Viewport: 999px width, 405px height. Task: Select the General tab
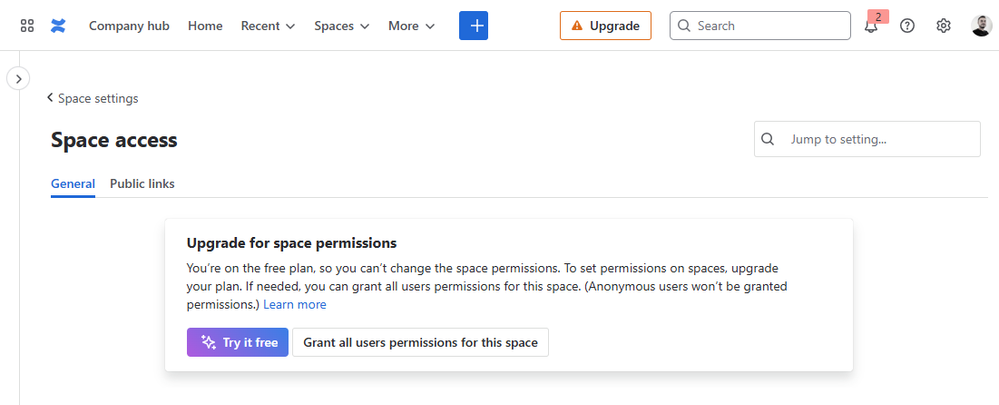click(73, 184)
